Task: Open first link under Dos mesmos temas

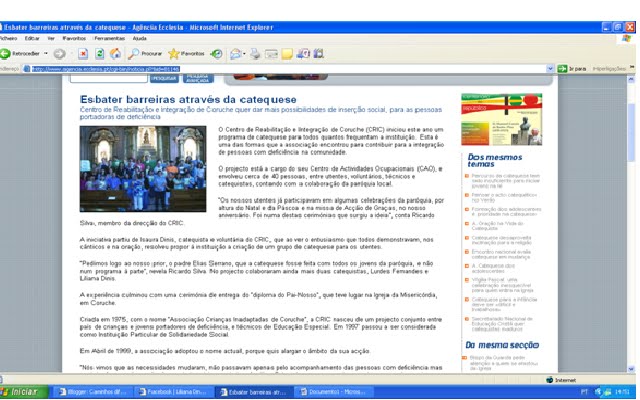Action: (505, 181)
